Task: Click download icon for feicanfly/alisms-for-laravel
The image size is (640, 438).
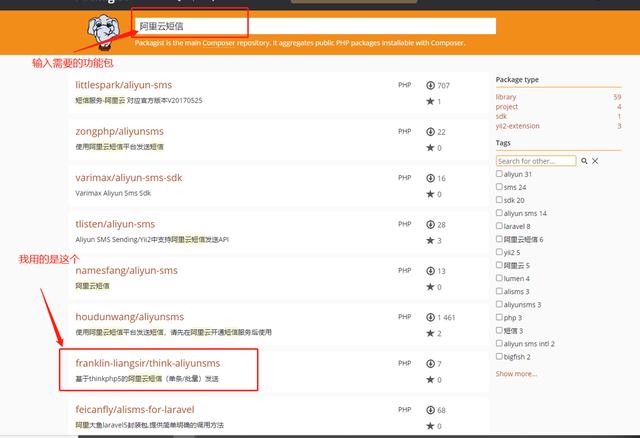Action: tap(430, 410)
